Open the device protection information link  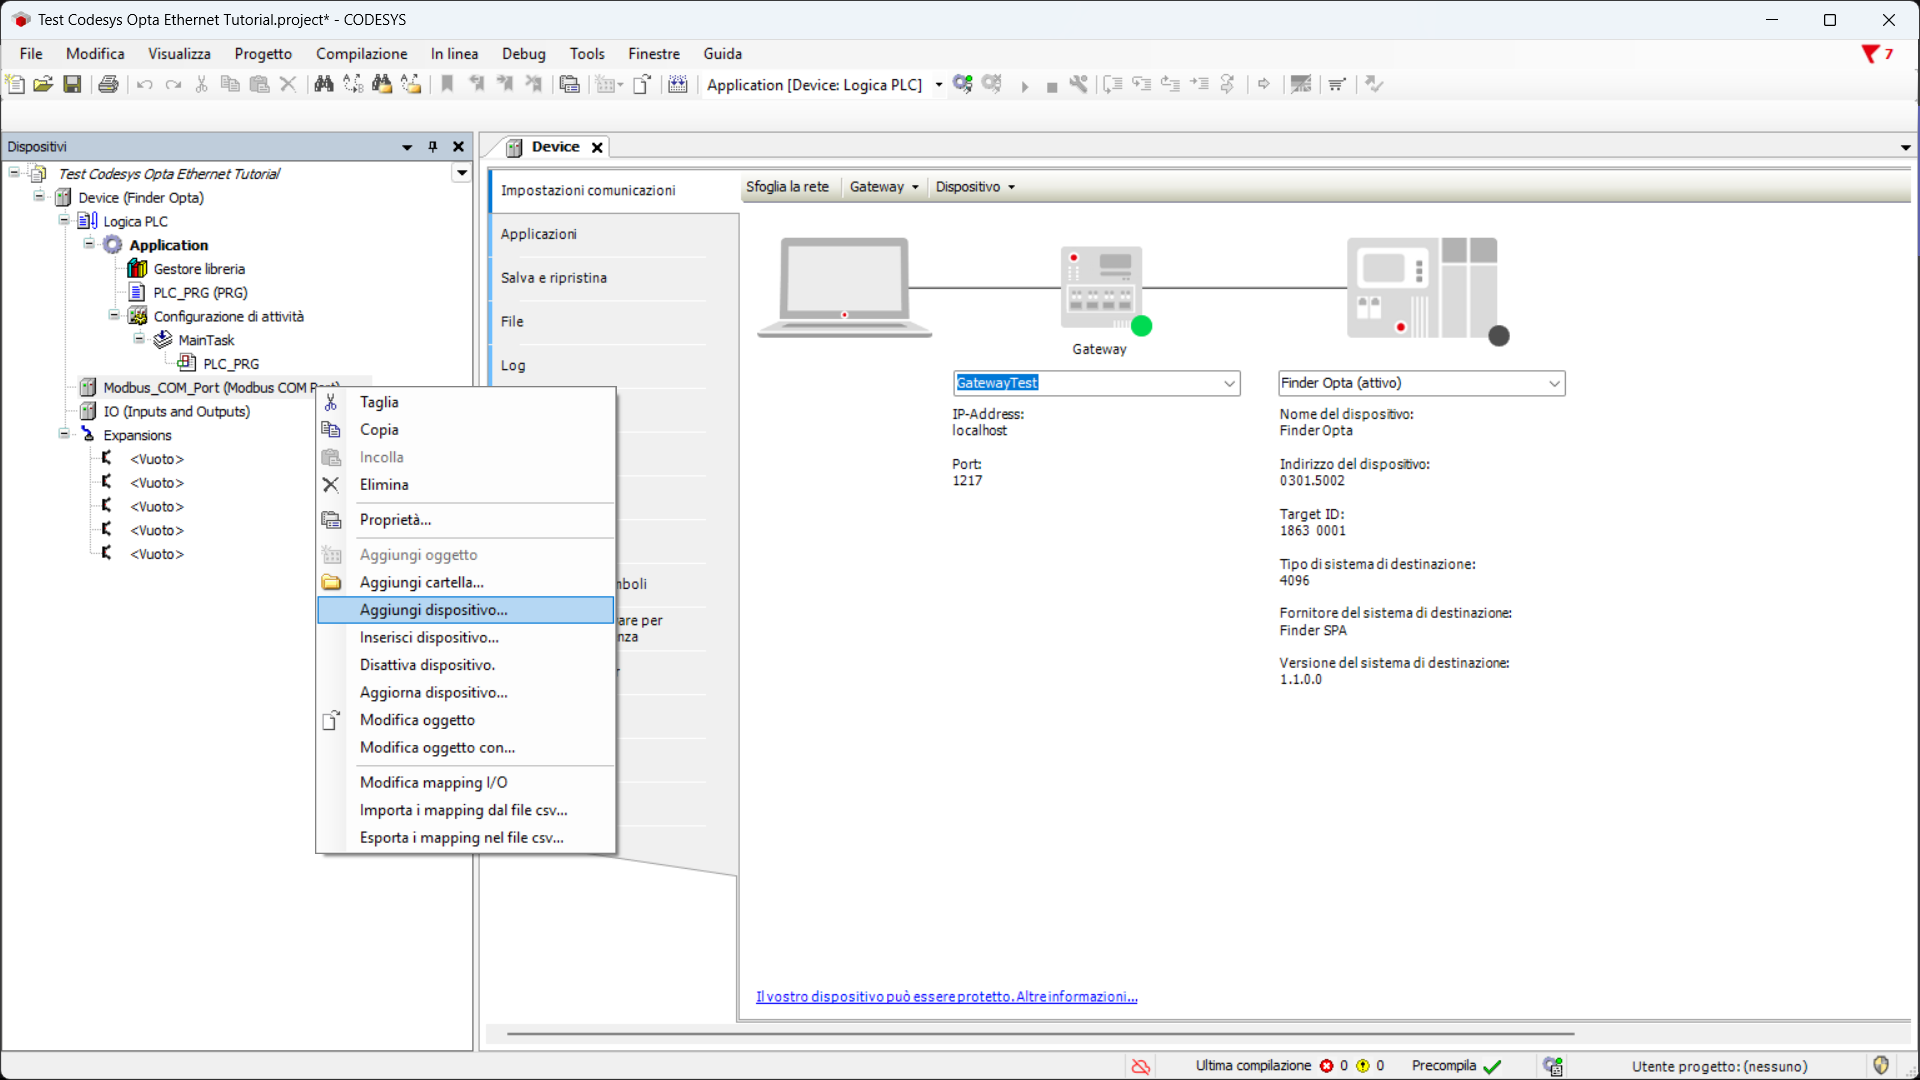pos(946,997)
